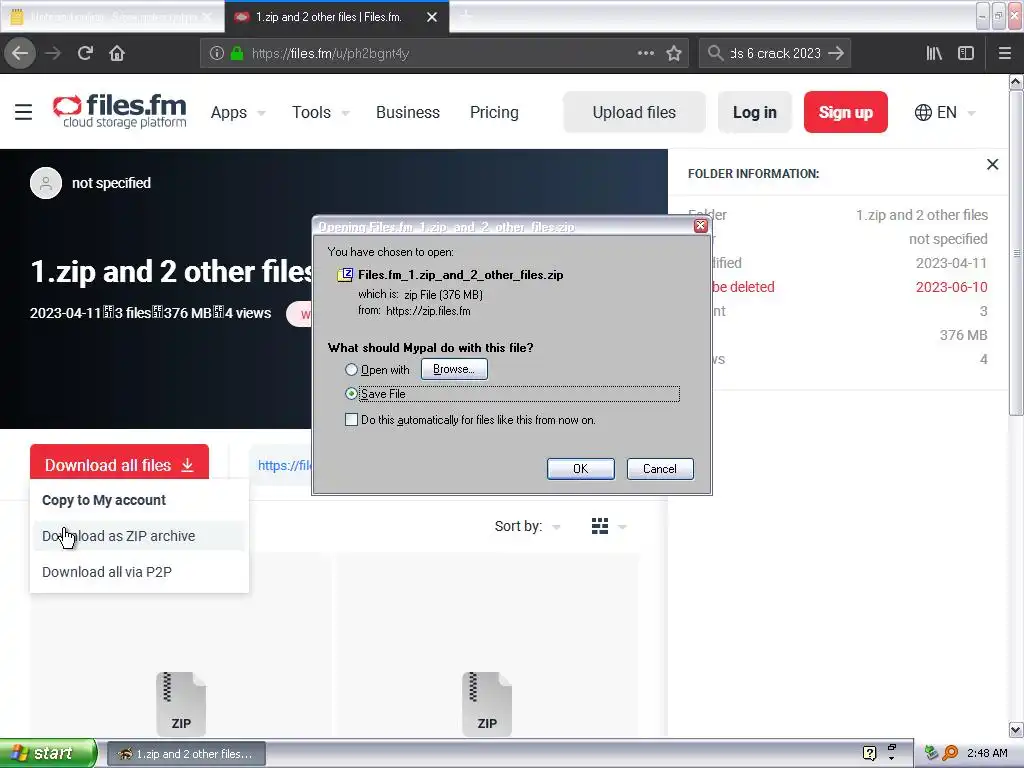
Task: Click the Files.fm zip file icon in dialog
Action: pyautogui.click(x=345, y=275)
